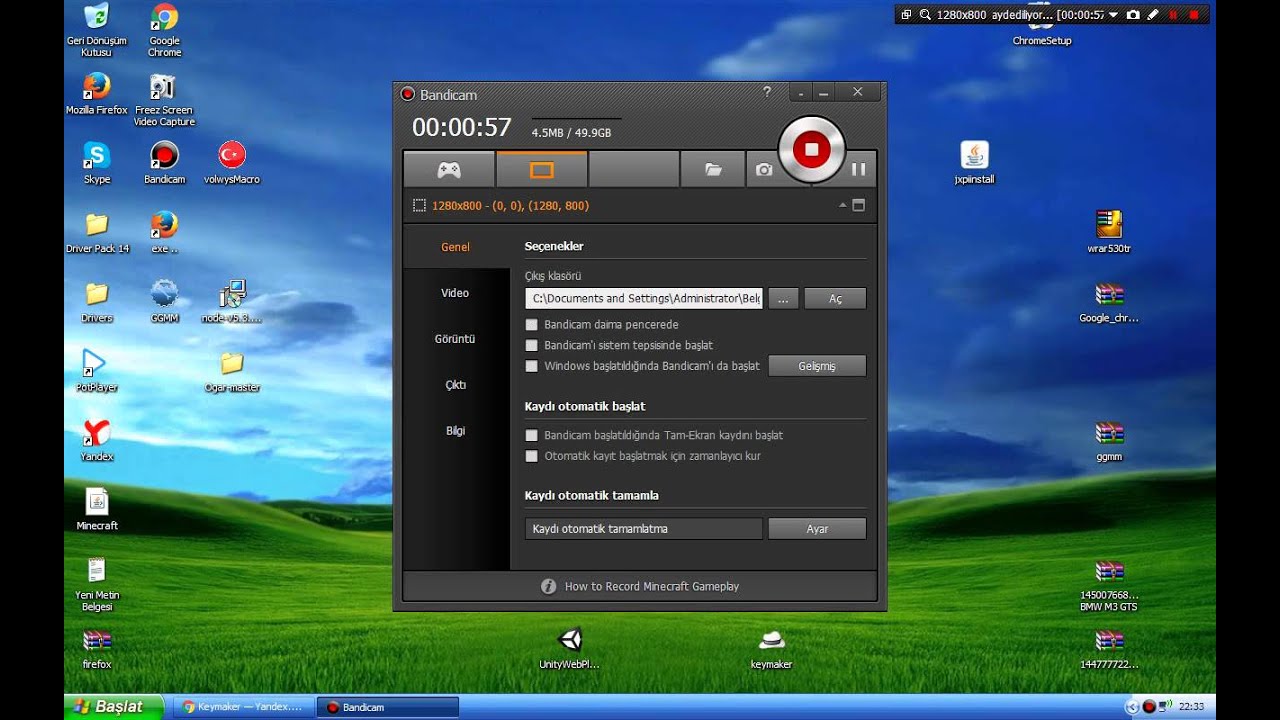
Task: Open the dropdown arrow on the recording bar
Action: pos(1113,15)
